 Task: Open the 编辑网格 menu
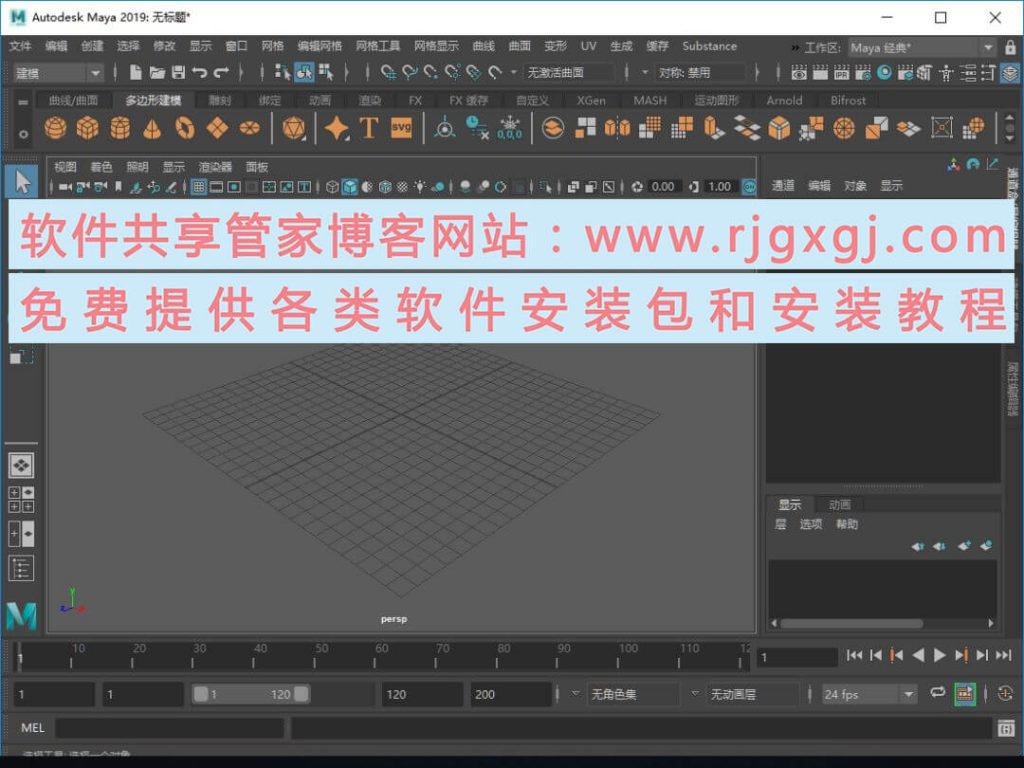tap(319, 46)
